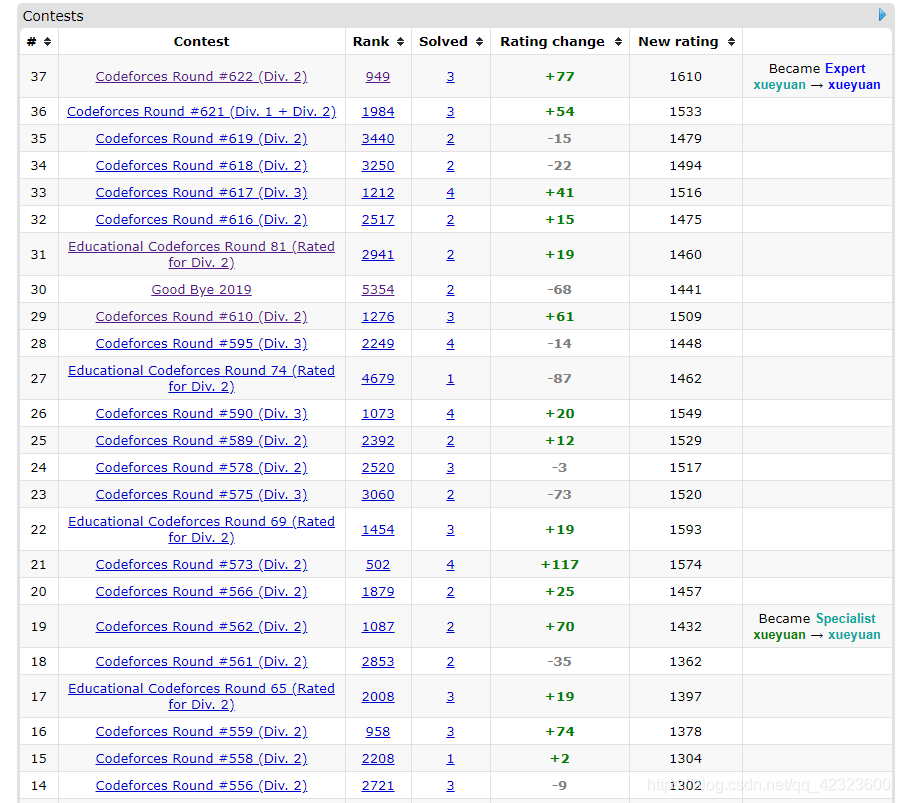Viewport: 900px width, 803px height.
Task: Click rank 3440 link
Action: click(x=378, y=138)
